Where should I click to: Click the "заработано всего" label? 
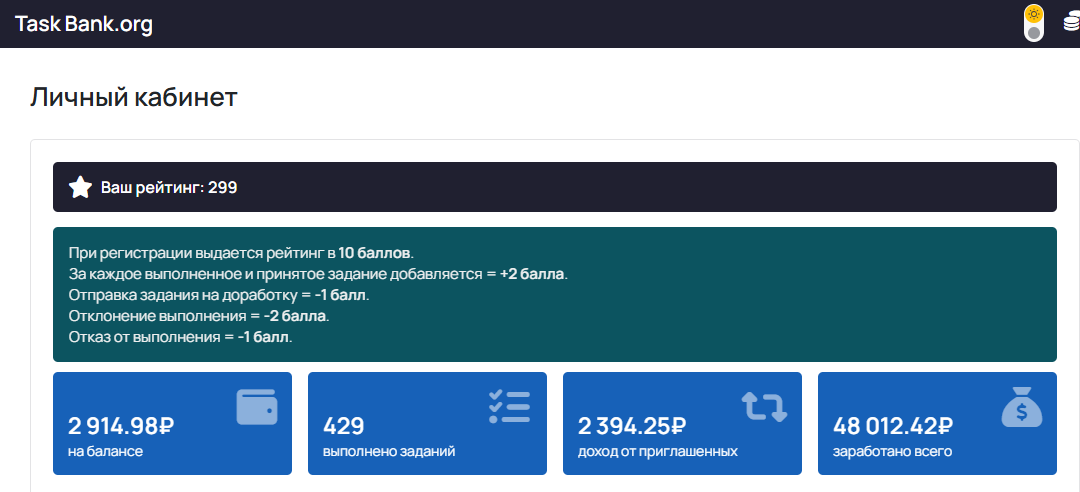click(893, 452)
